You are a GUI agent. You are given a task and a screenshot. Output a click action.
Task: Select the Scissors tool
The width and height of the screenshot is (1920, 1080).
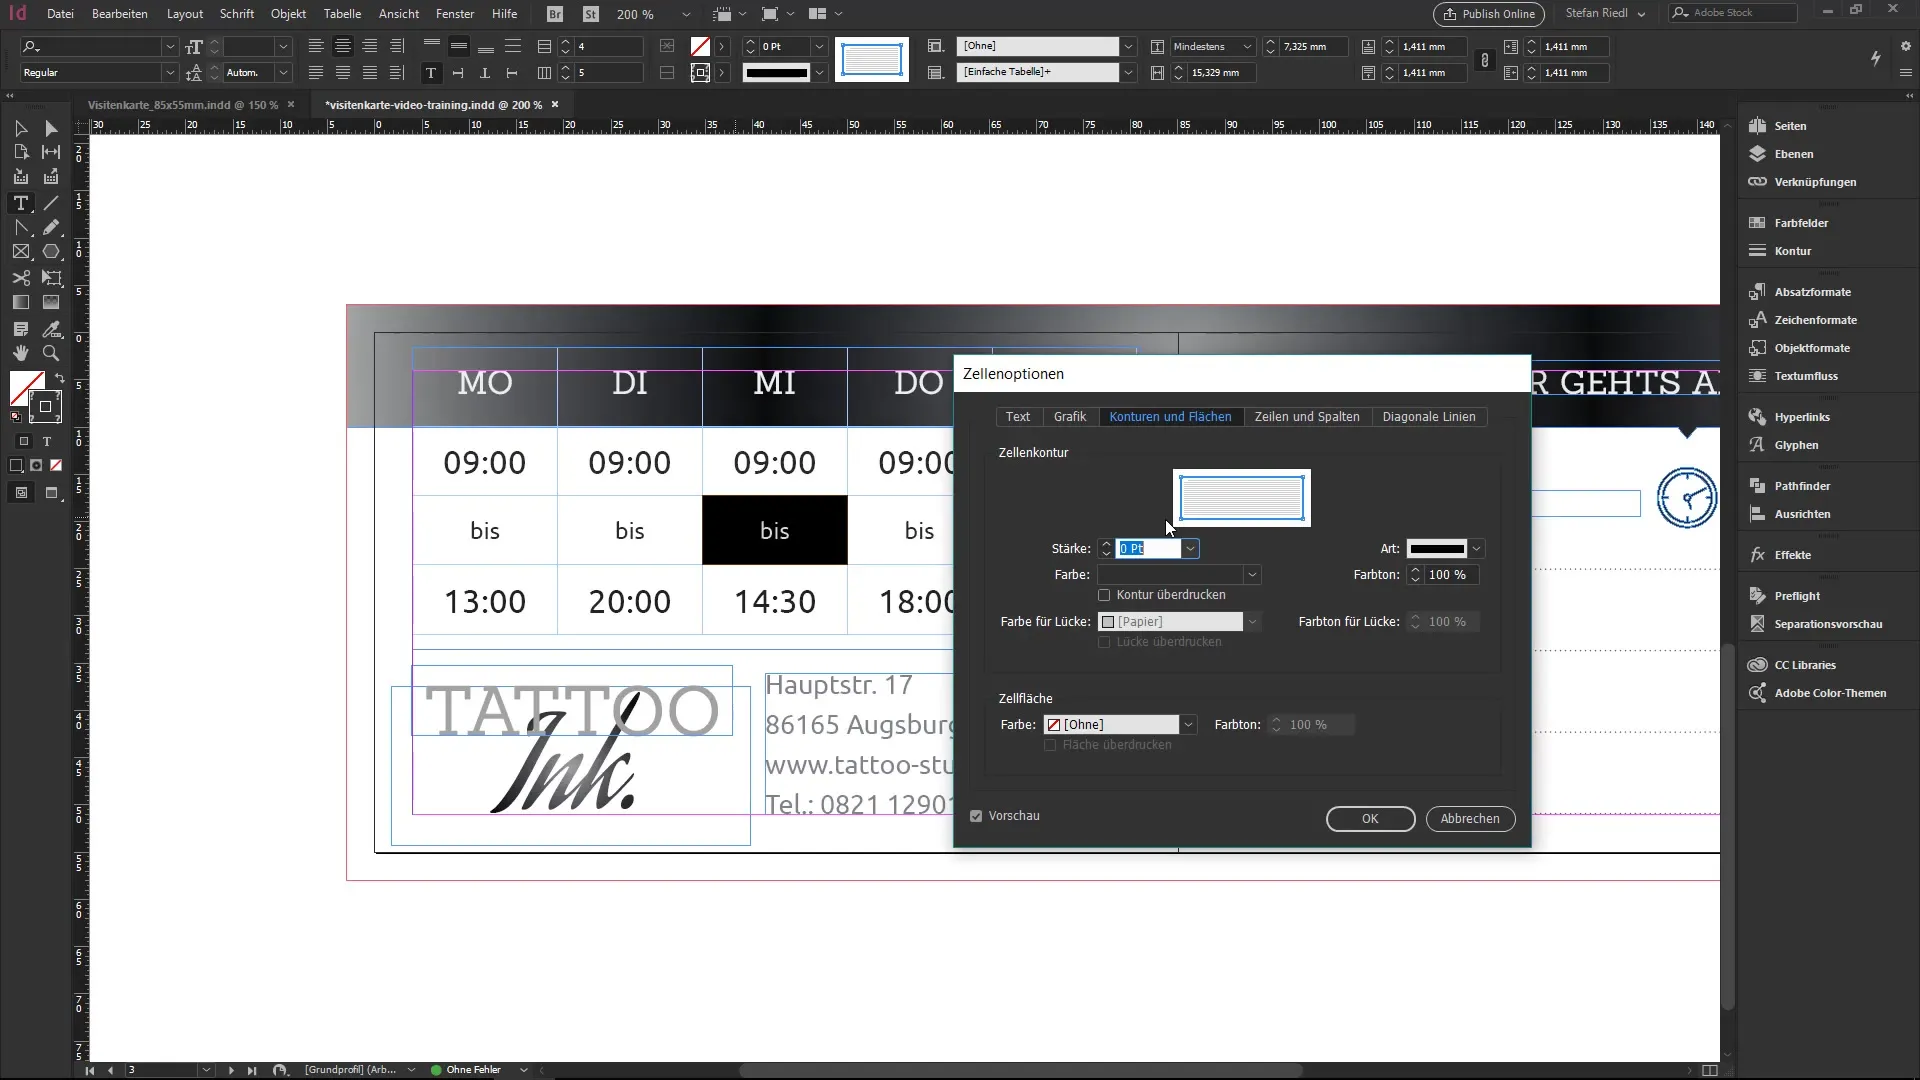pos(20,278)
